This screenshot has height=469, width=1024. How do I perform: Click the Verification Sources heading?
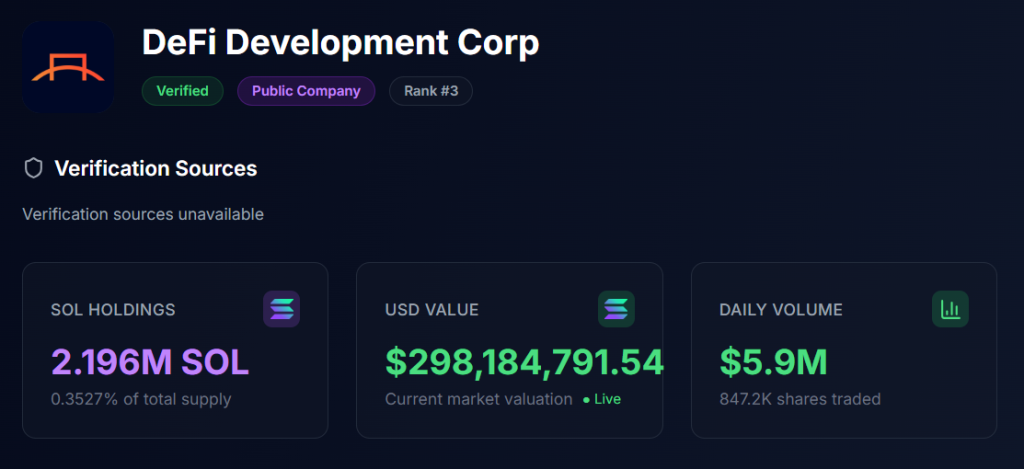click(x=156, y=169)
